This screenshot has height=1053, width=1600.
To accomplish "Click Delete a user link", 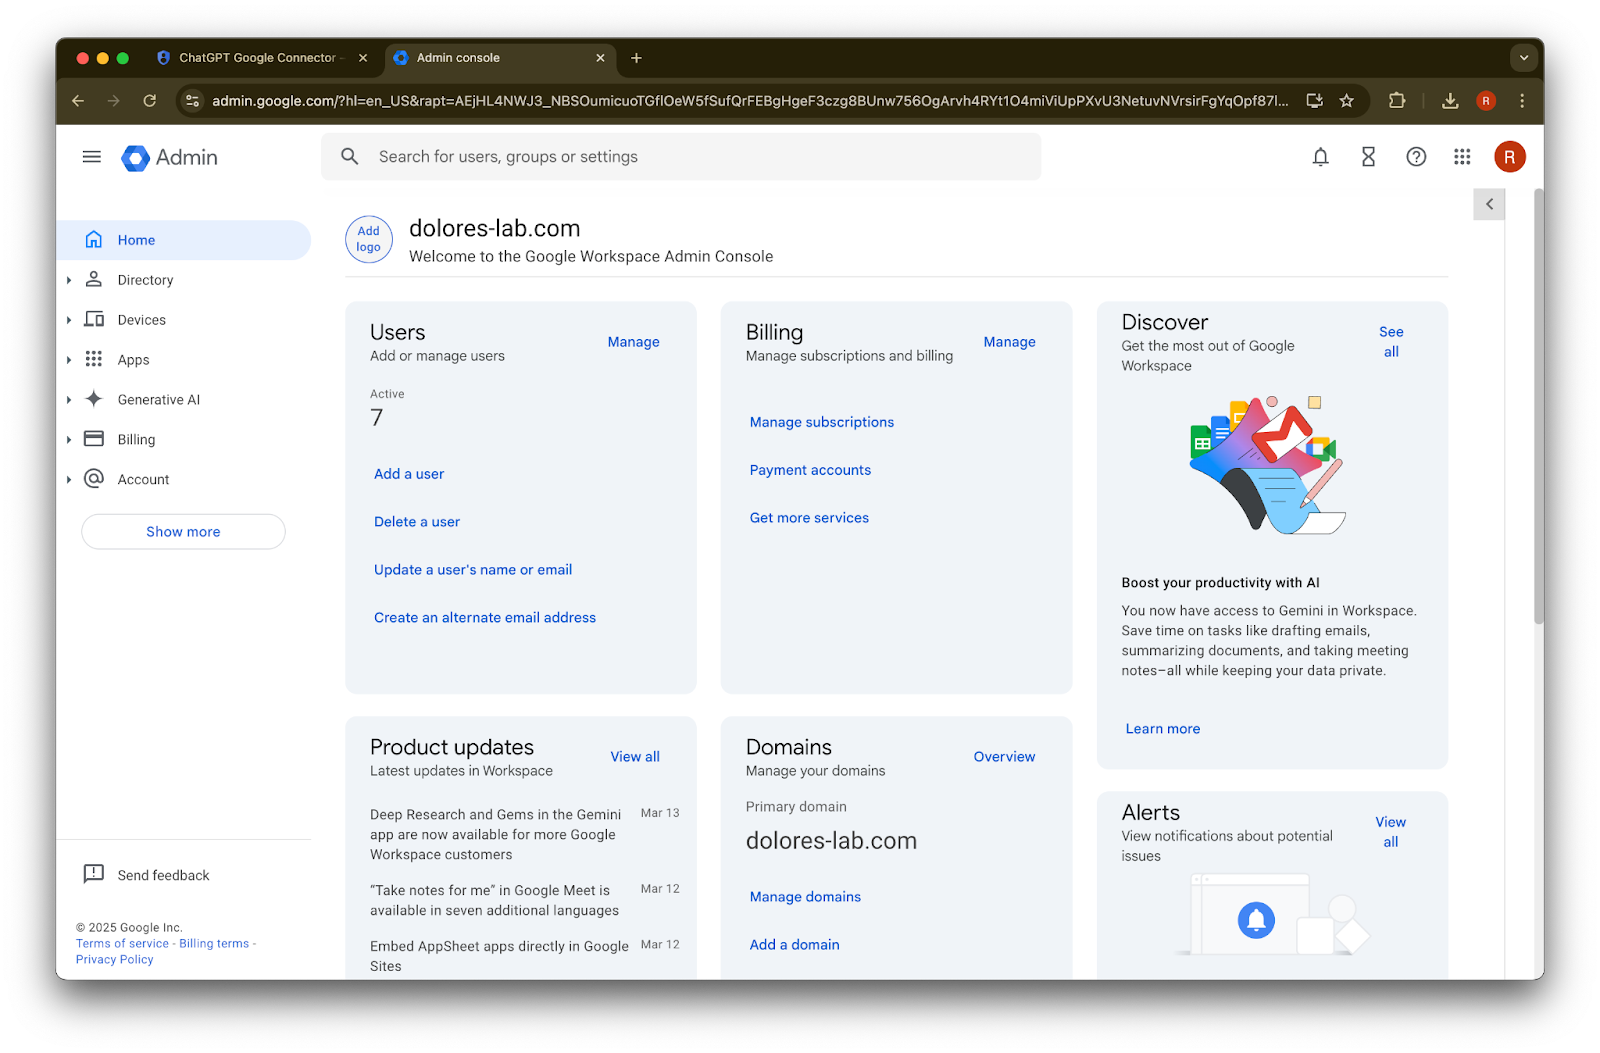I will pos(417,522).
